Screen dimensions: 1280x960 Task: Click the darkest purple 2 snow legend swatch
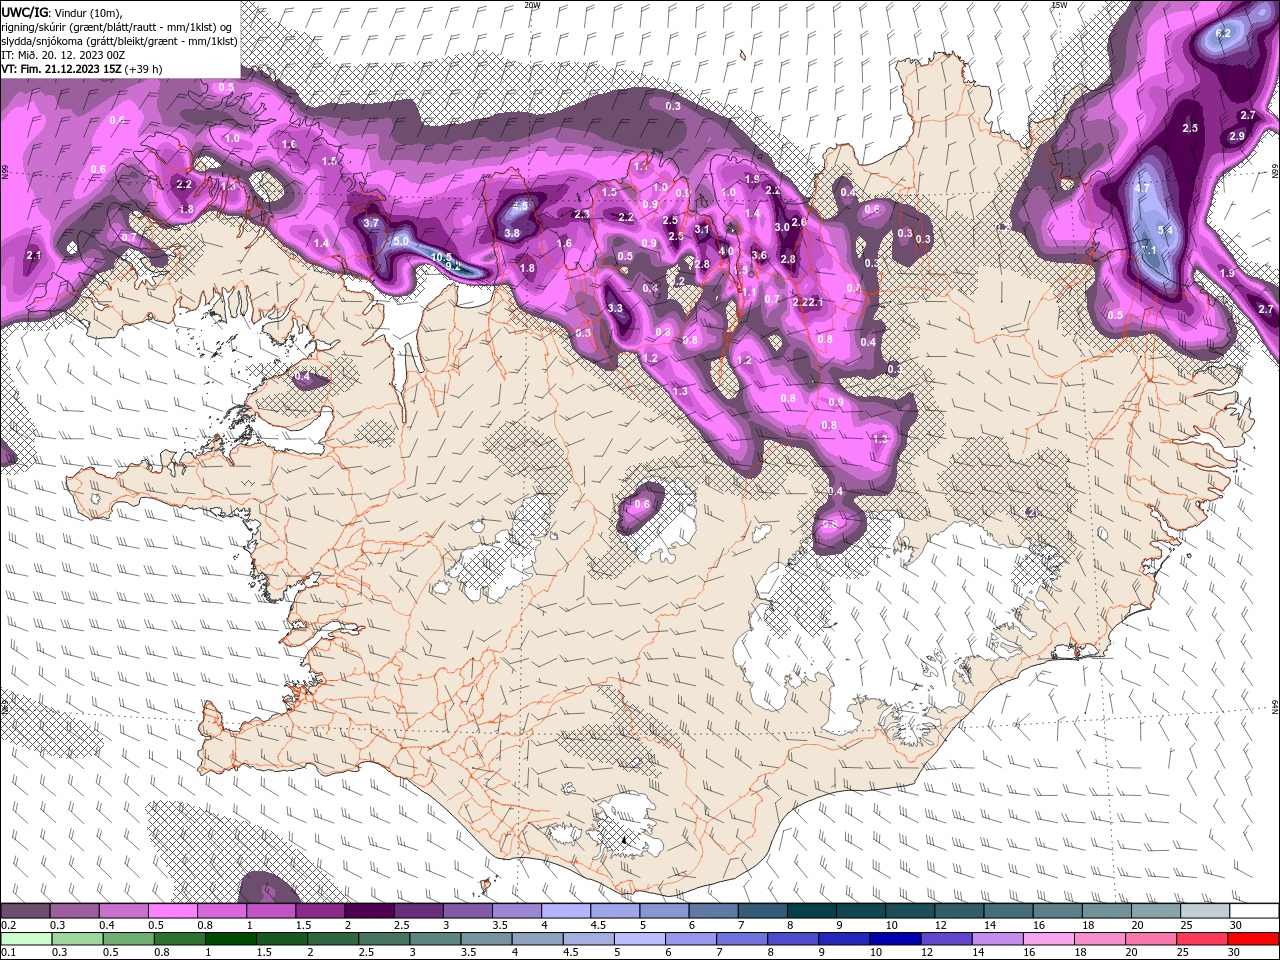click(x=369, y=911)
